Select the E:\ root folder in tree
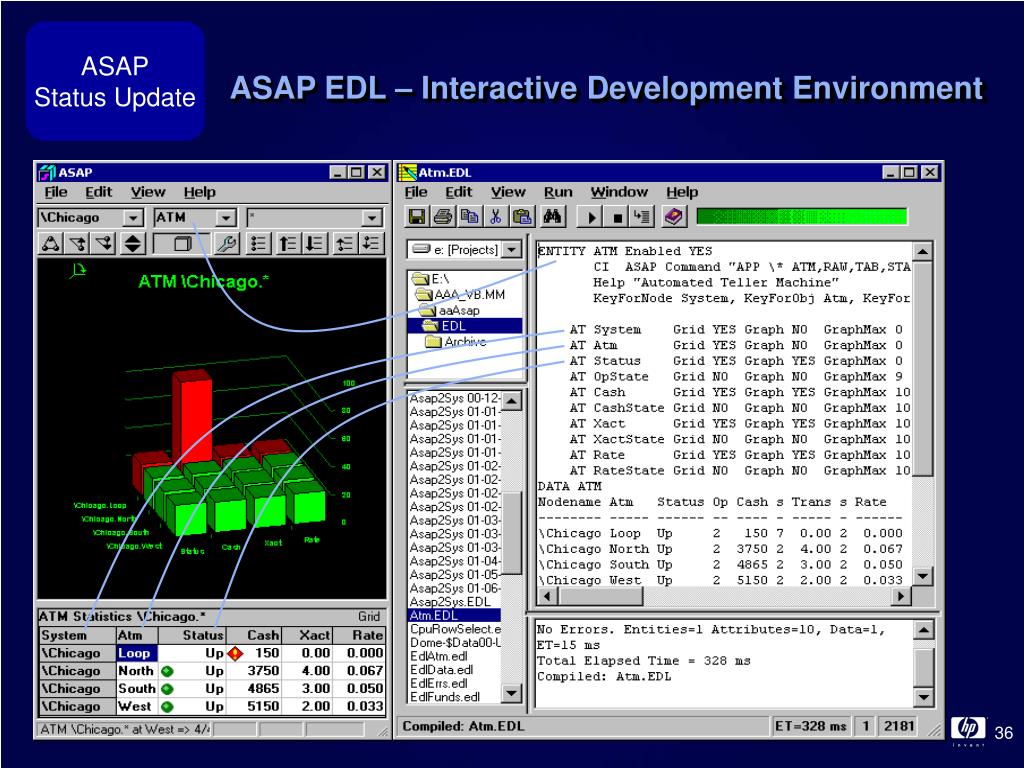Screen dimensions: 1024x768 coord(431,279)
